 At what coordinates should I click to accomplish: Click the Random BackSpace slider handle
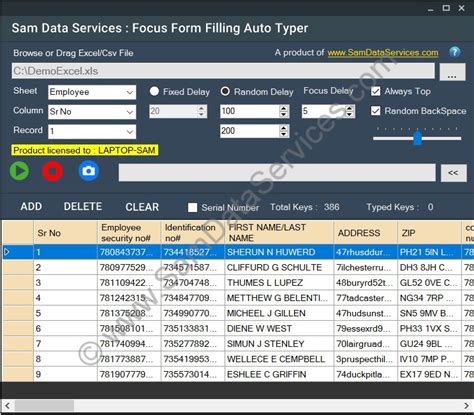417,138
